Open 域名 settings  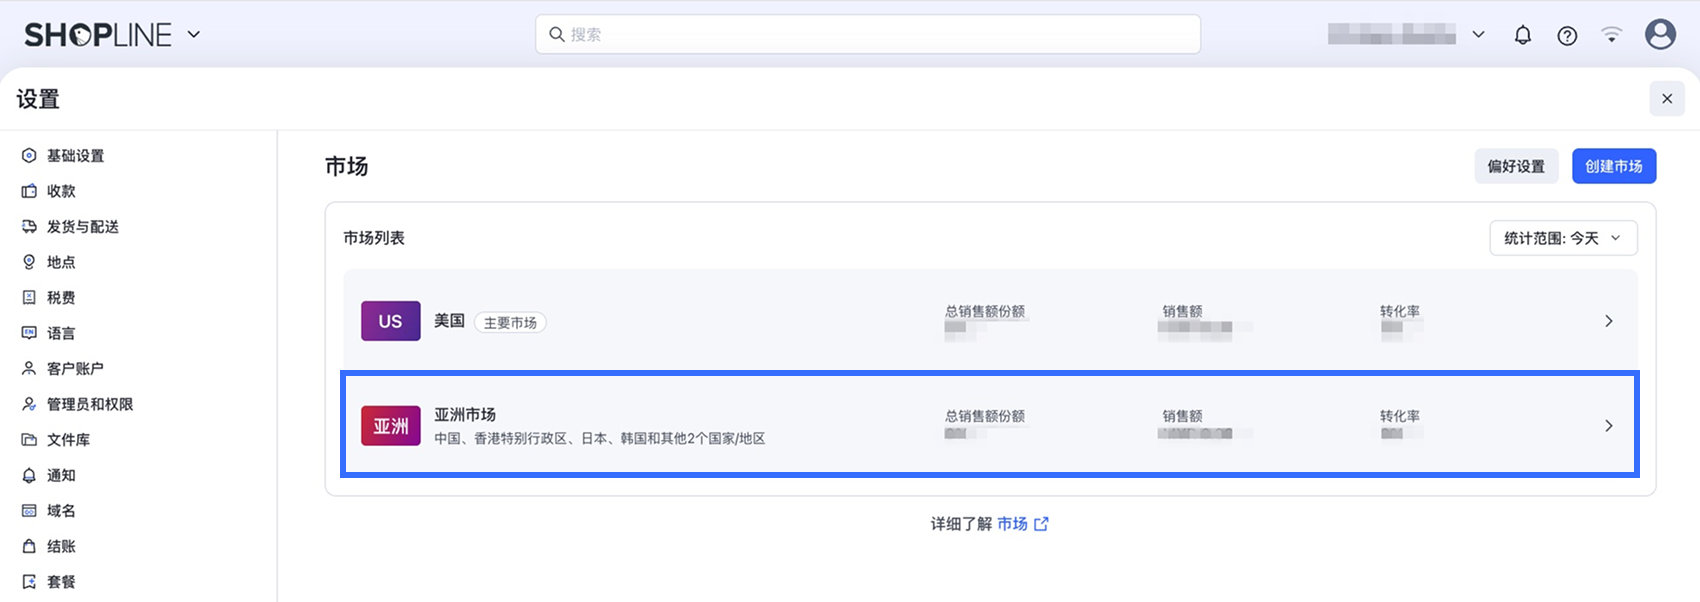[x=61, y=511]
